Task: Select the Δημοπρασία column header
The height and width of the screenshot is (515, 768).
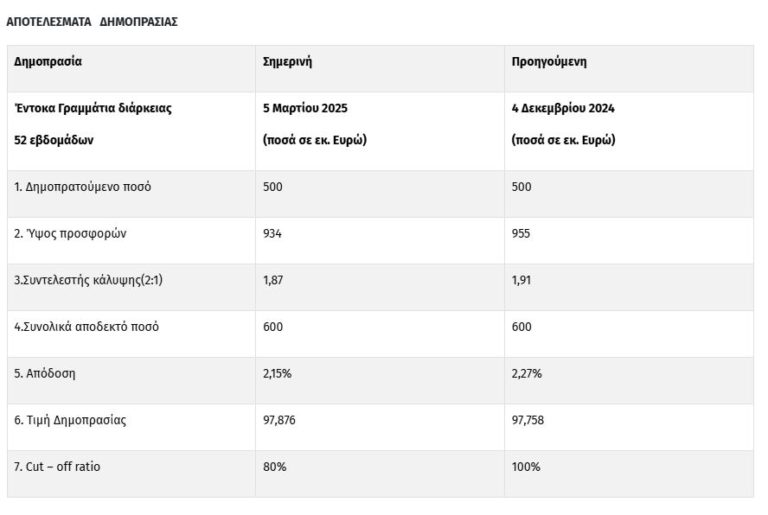Action: click(48, 61)
